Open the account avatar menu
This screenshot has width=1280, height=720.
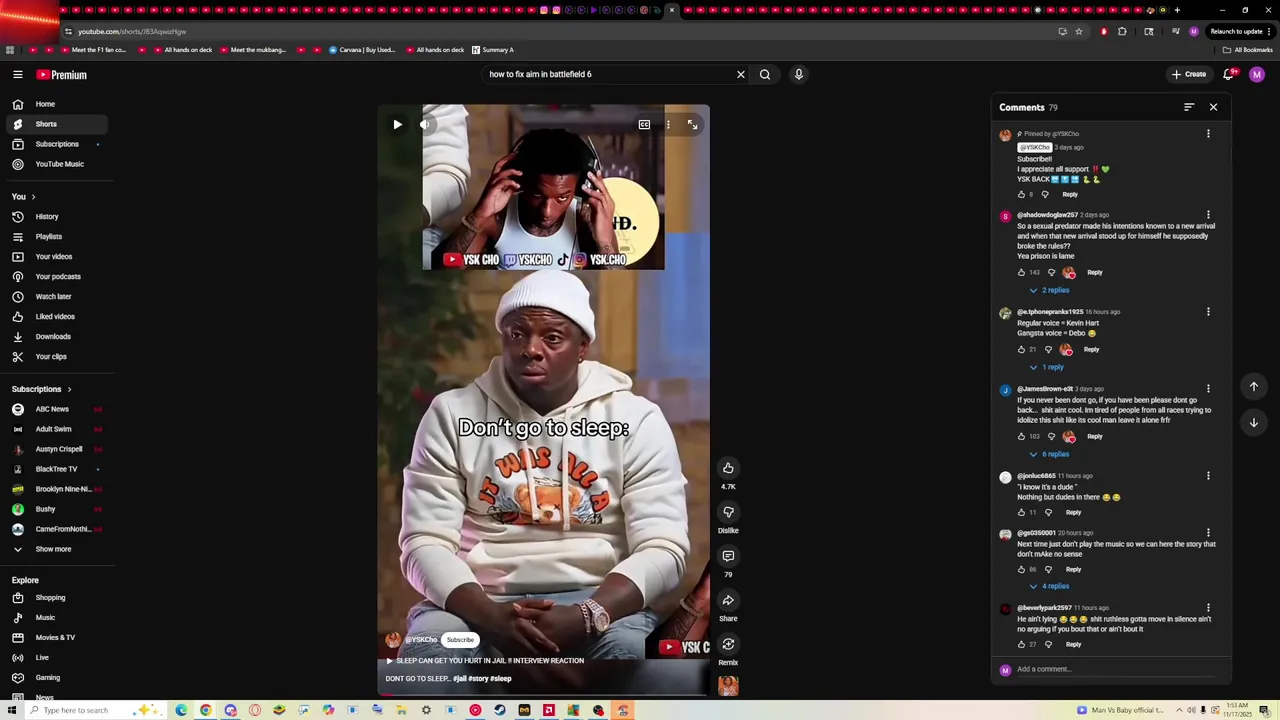(x=1257, y=74)
